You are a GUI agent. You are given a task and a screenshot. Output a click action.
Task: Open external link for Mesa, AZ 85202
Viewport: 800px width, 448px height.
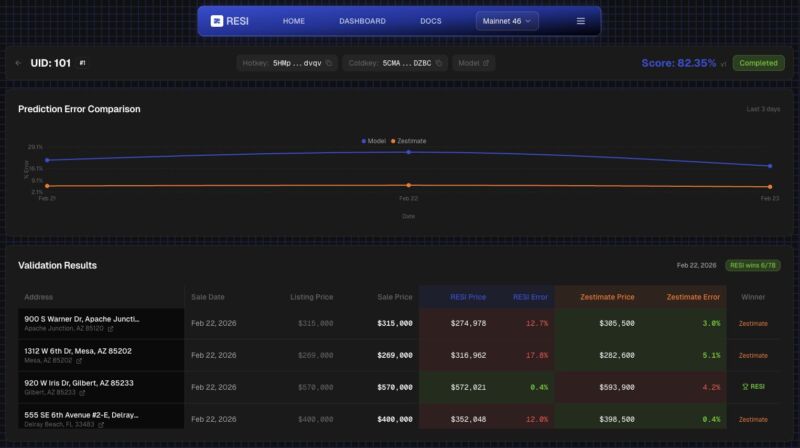[x=78, y=360]
